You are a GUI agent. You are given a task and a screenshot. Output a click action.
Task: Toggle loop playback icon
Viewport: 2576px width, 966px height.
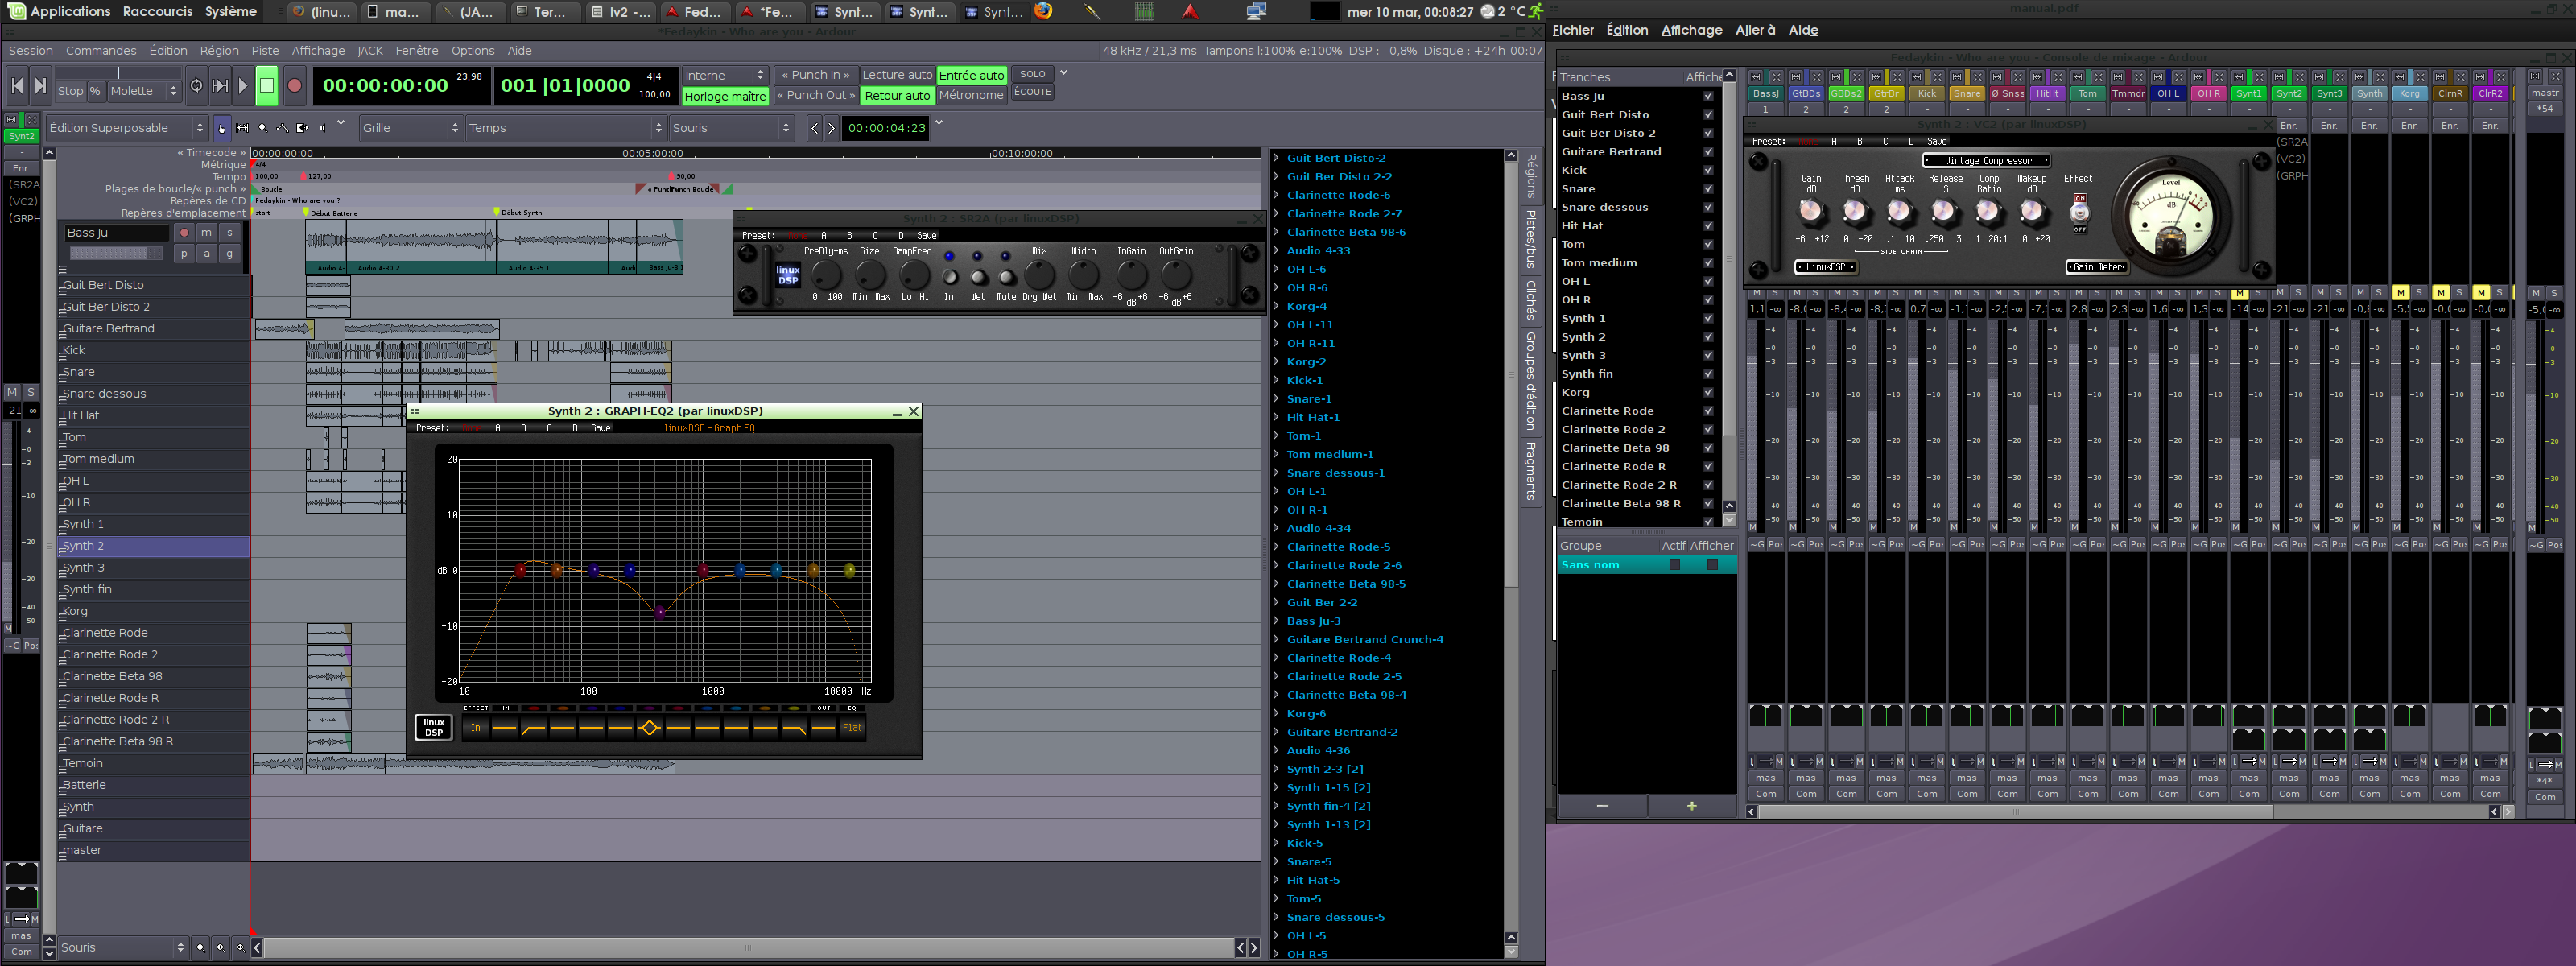click(x=196, y=86)
